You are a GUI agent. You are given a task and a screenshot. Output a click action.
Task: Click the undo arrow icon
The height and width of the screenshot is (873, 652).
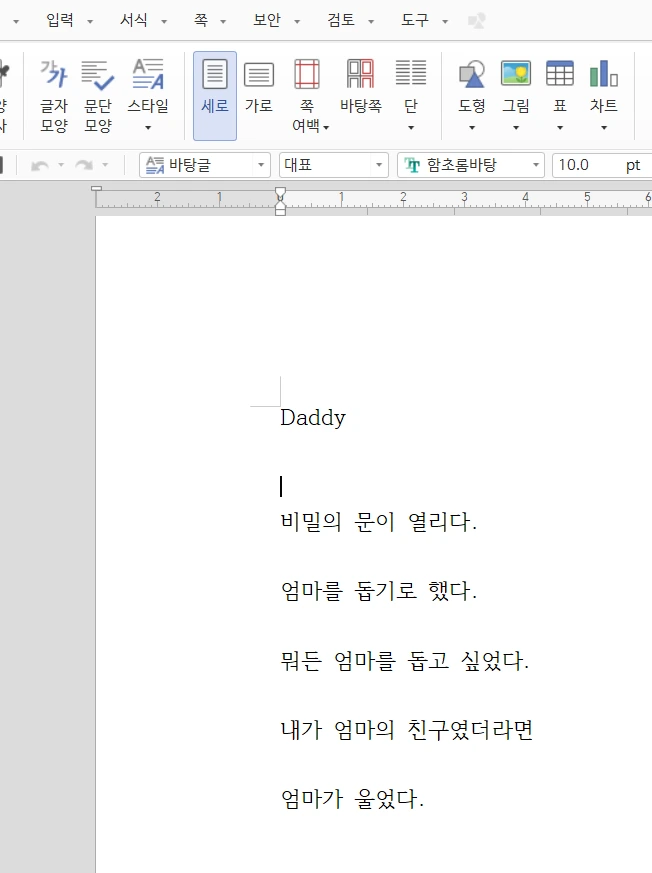pyautogui.click(x=40, y=165)
